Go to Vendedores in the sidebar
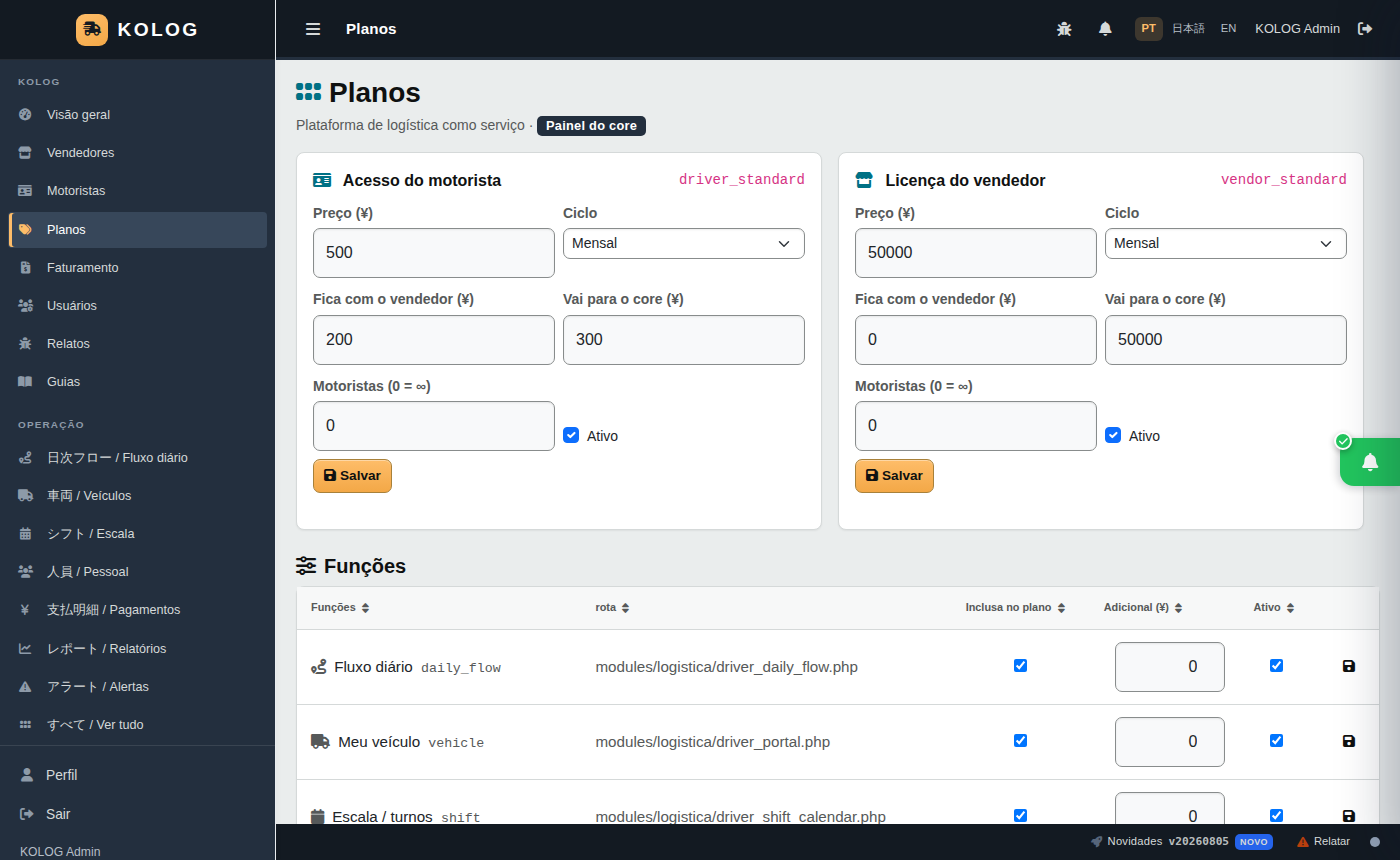The image size is (1400, 860). [138, 153]
